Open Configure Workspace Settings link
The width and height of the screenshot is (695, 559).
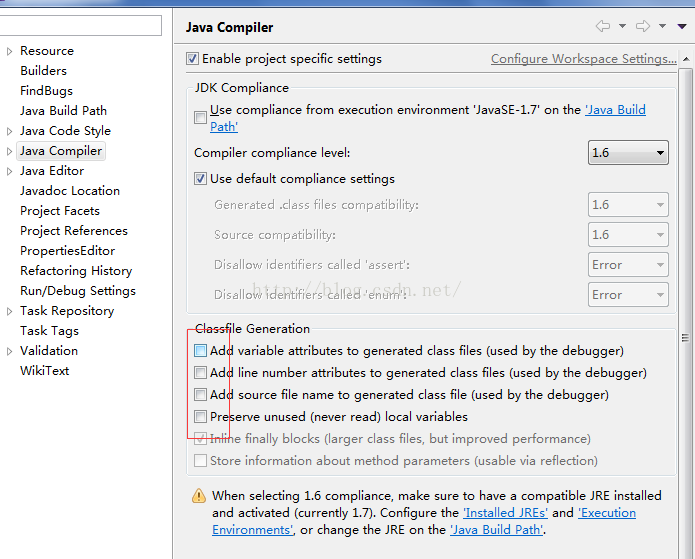[584, 59]
